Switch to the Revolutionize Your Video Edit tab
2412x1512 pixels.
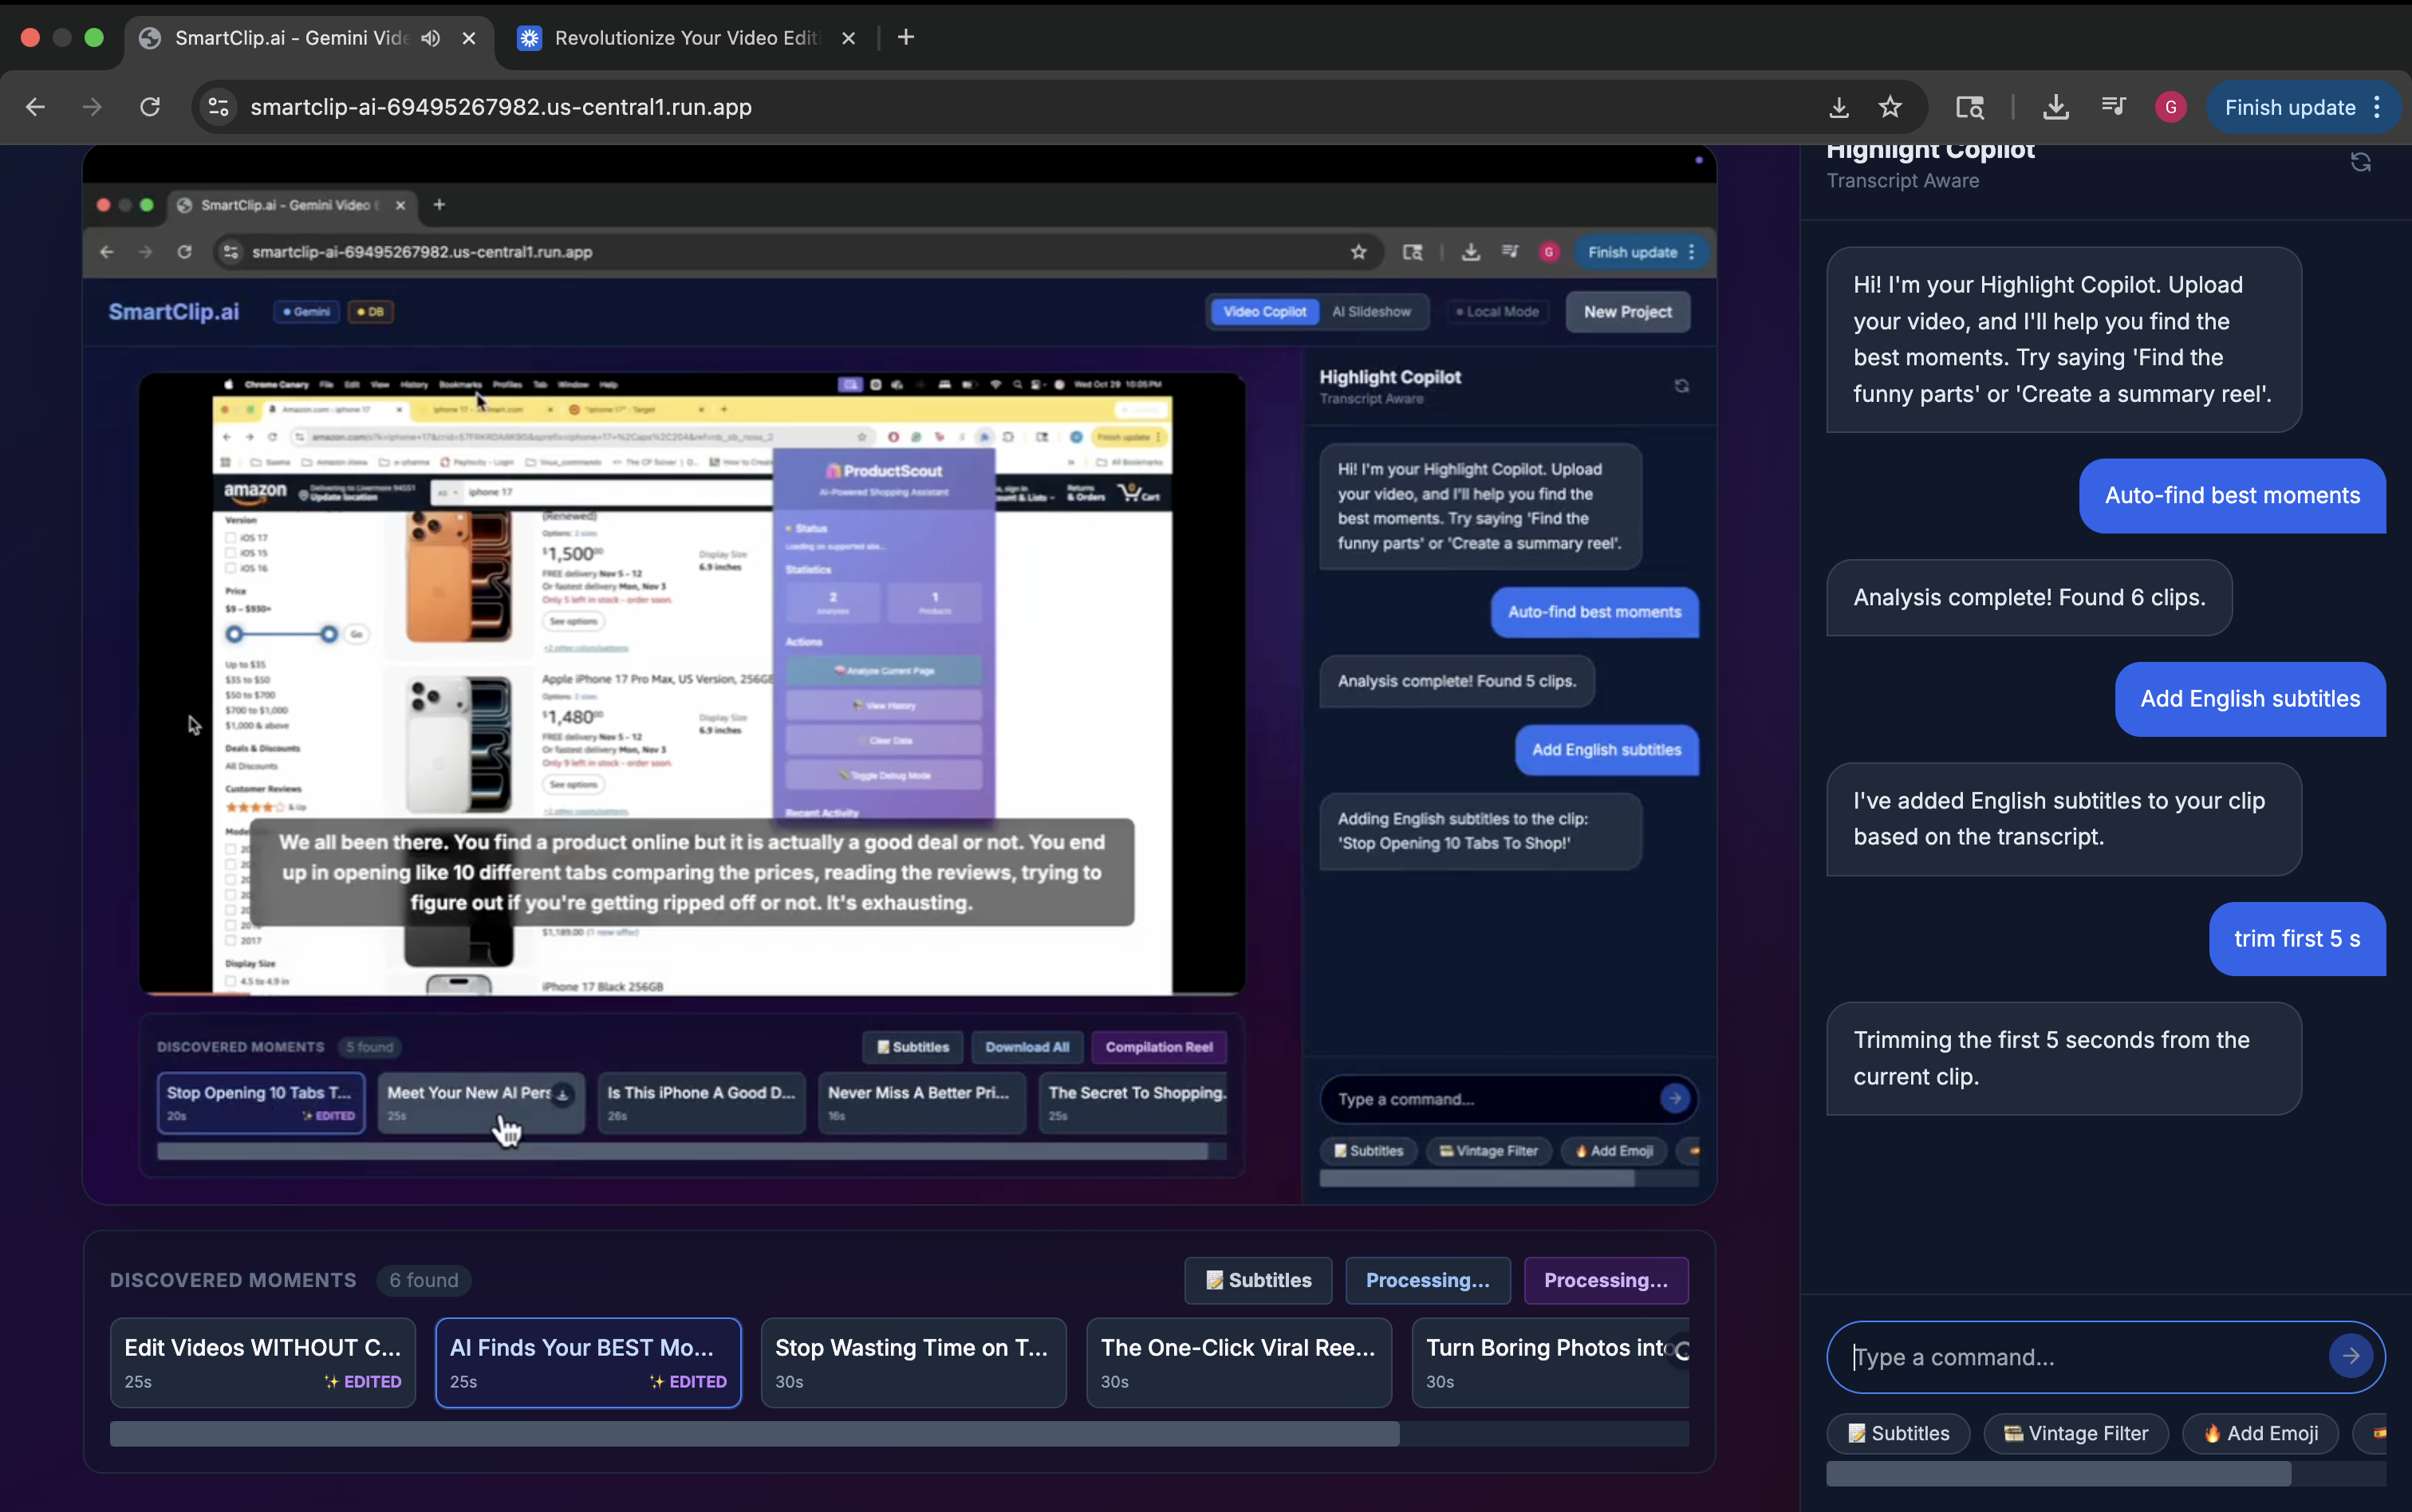point(685,38)
